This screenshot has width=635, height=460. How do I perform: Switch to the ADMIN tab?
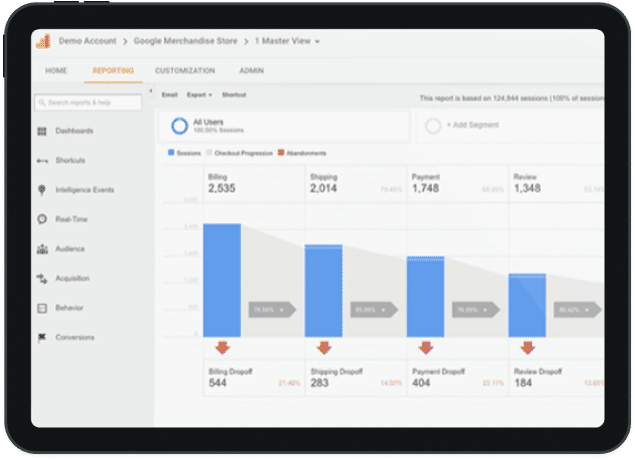(x=251, y=71)
